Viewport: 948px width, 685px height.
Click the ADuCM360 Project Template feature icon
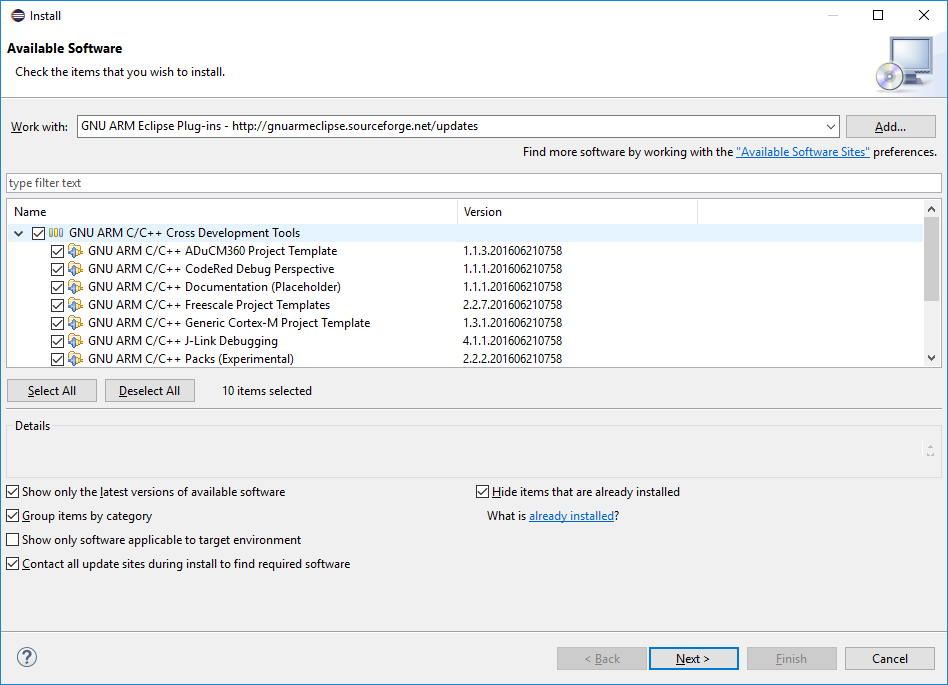(75, 251)
